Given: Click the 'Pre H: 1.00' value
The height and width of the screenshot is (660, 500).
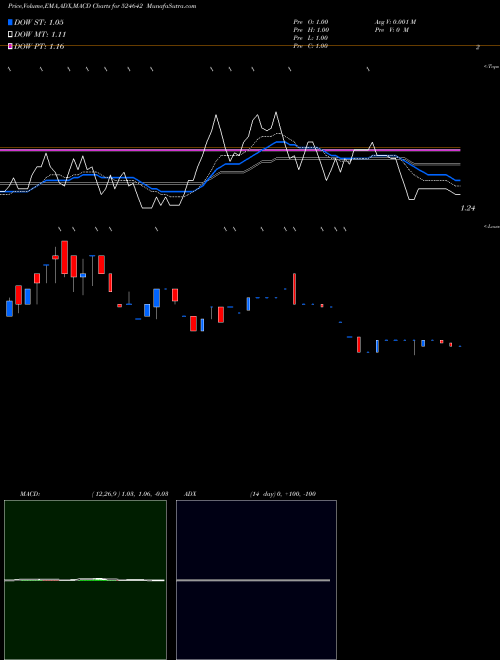Looking at the screenshot, I should tap(311, 30).
